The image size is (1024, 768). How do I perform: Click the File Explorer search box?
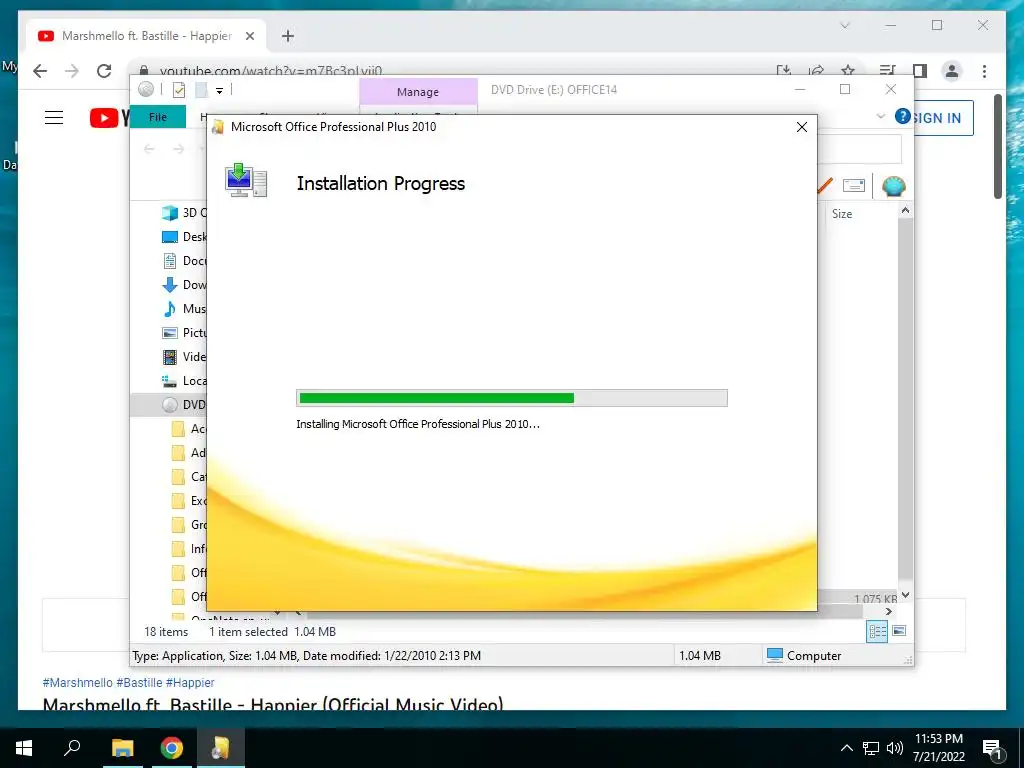pyautogui.click(x=859, y=150)
